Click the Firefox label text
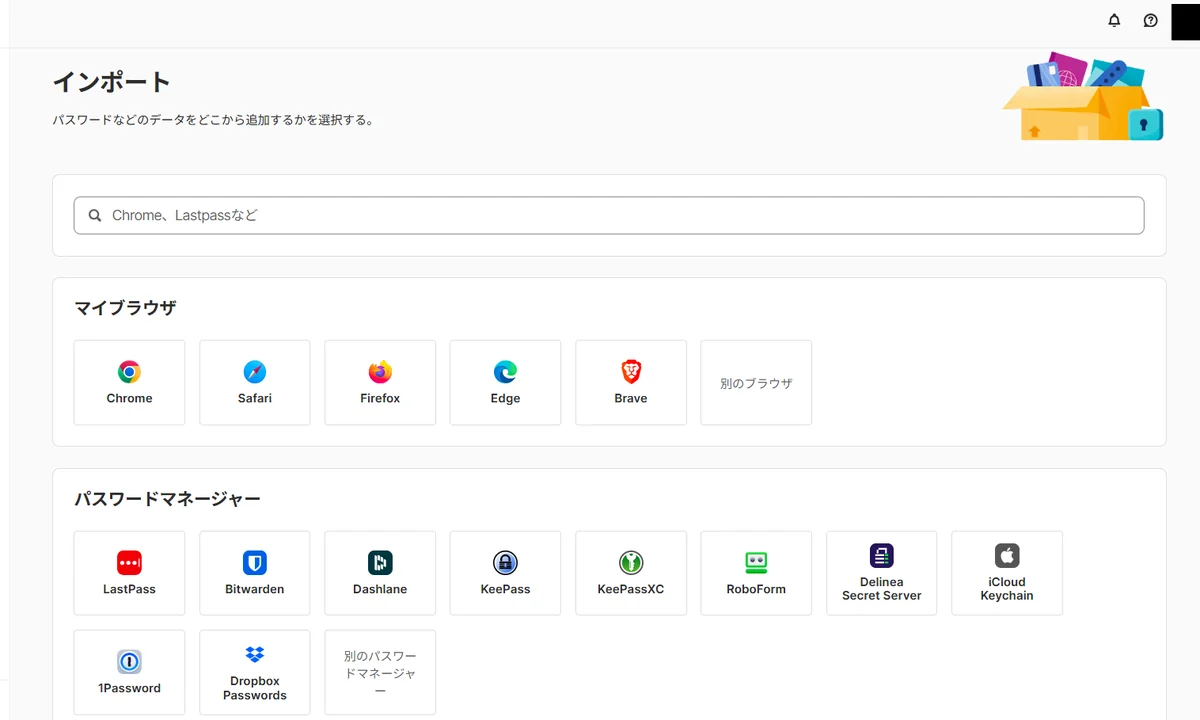 (380, 398)
